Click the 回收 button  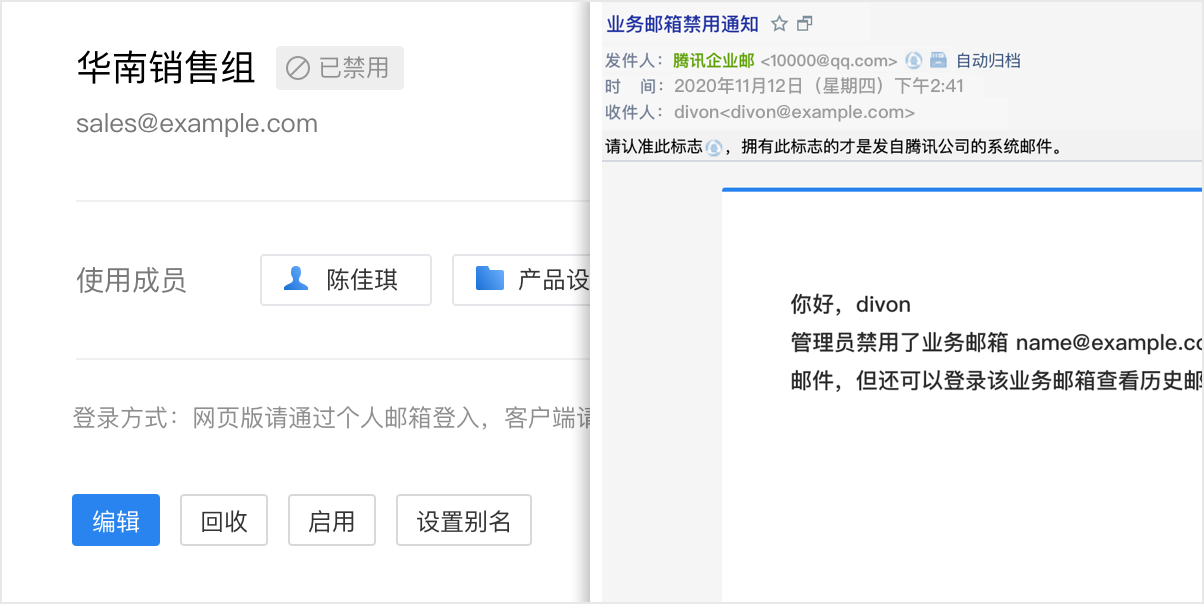click(223, 520)
